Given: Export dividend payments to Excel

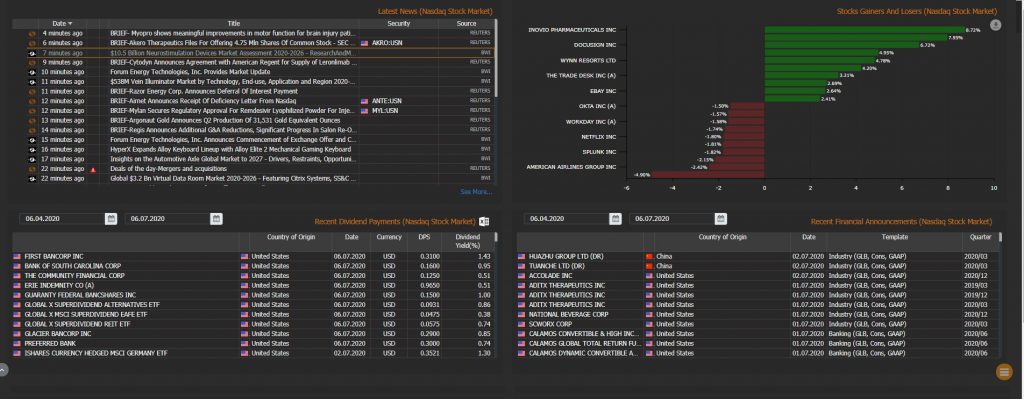Looking at the screenshot, I should 484,222.
